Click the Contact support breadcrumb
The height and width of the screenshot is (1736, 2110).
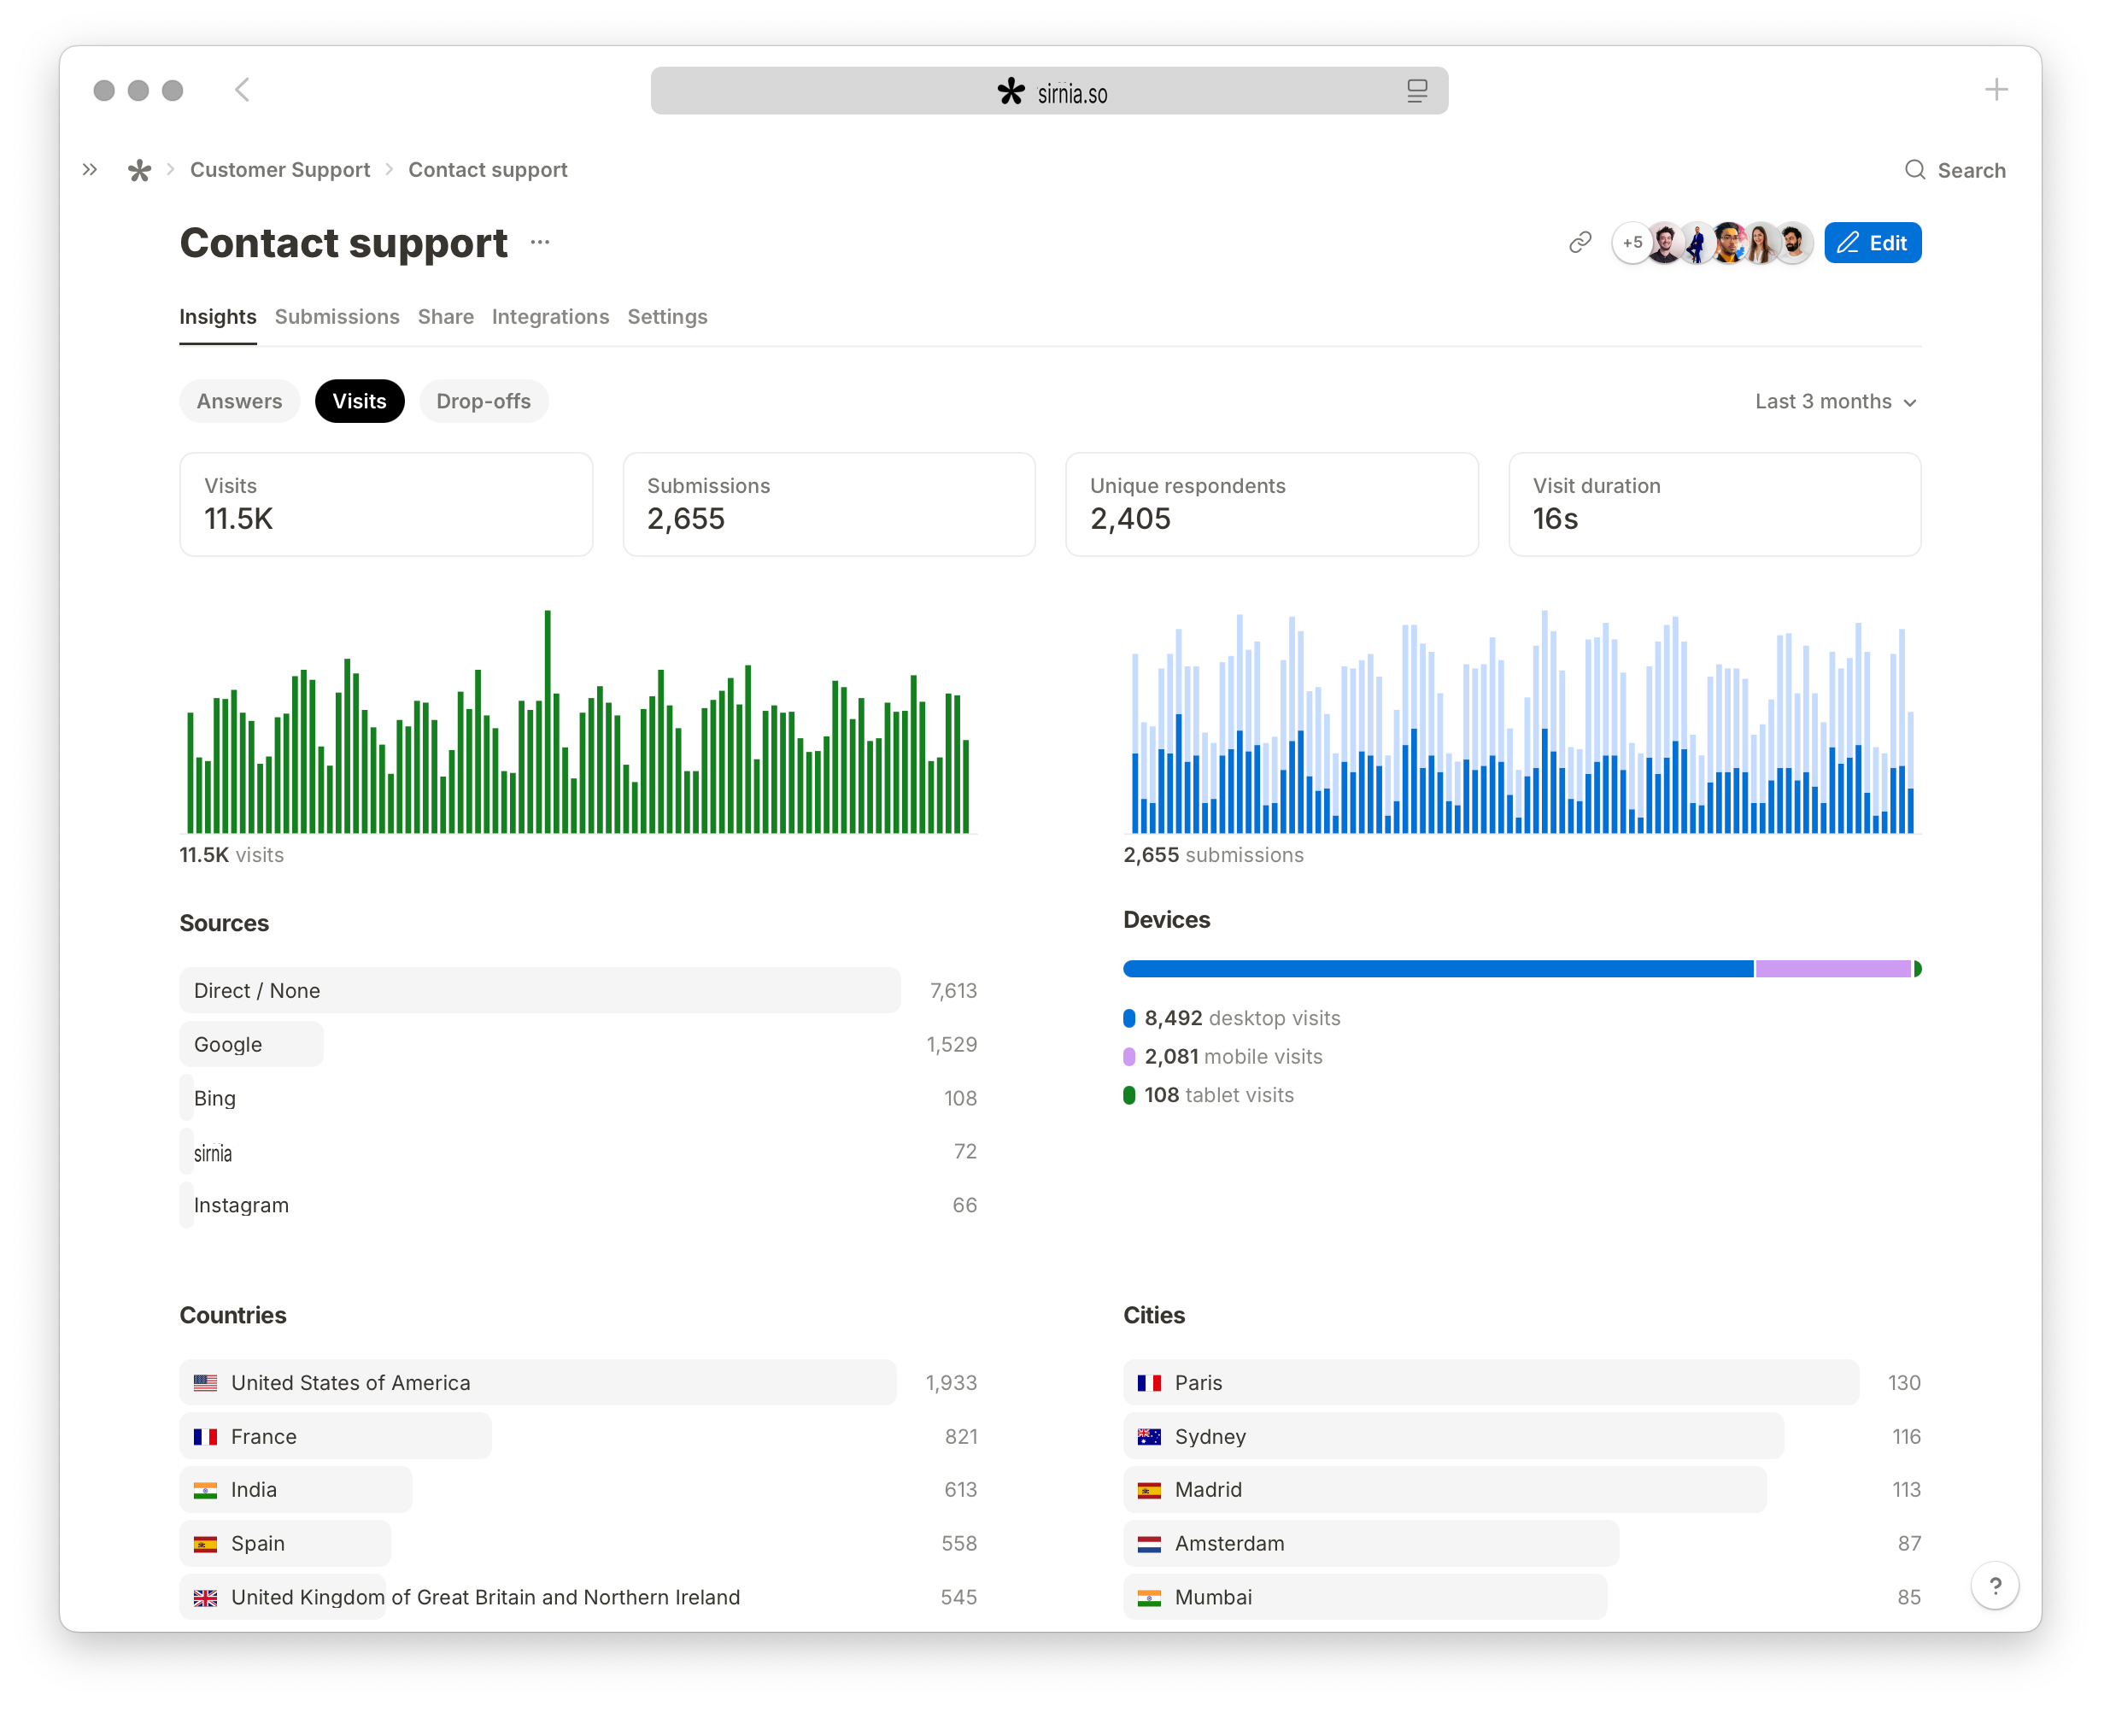[488, 170]
